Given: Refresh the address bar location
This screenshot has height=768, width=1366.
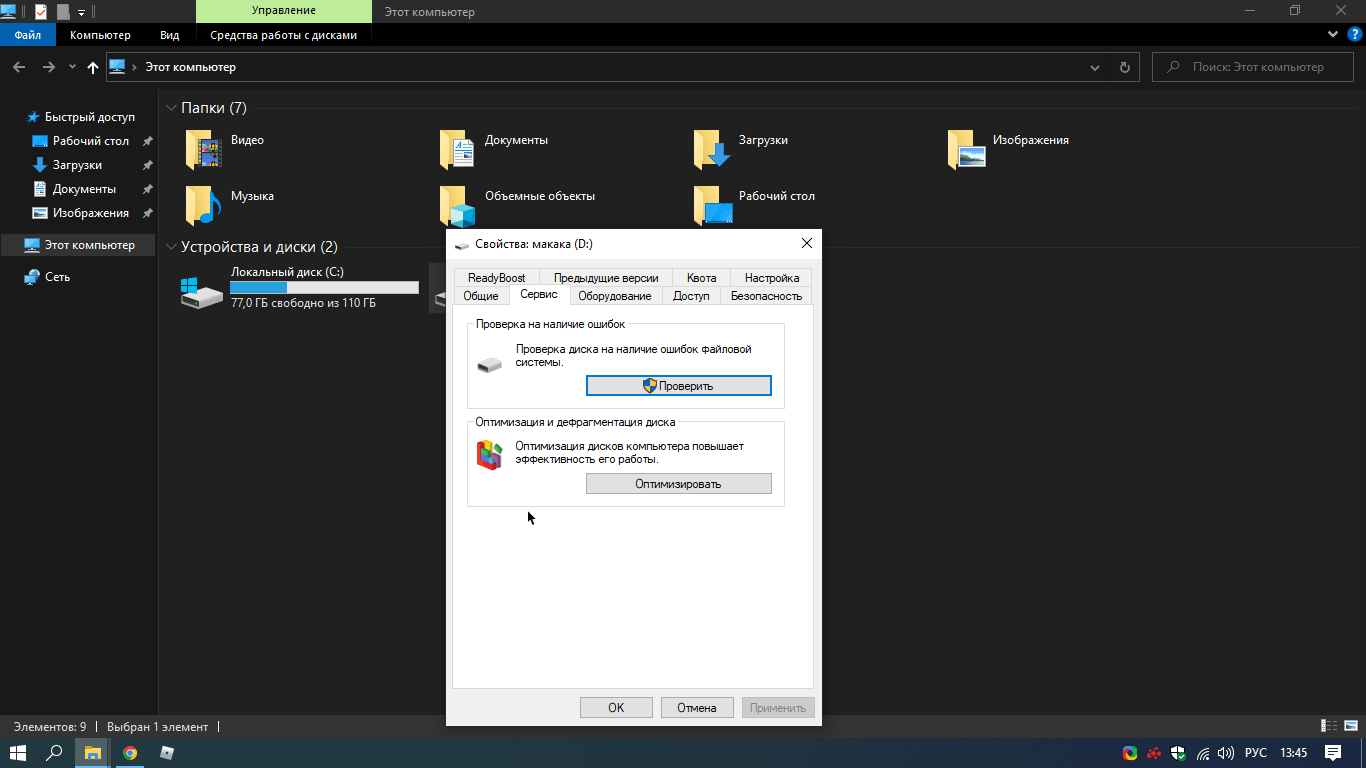Looking at the screenshot, I should tap(1124, 67).
